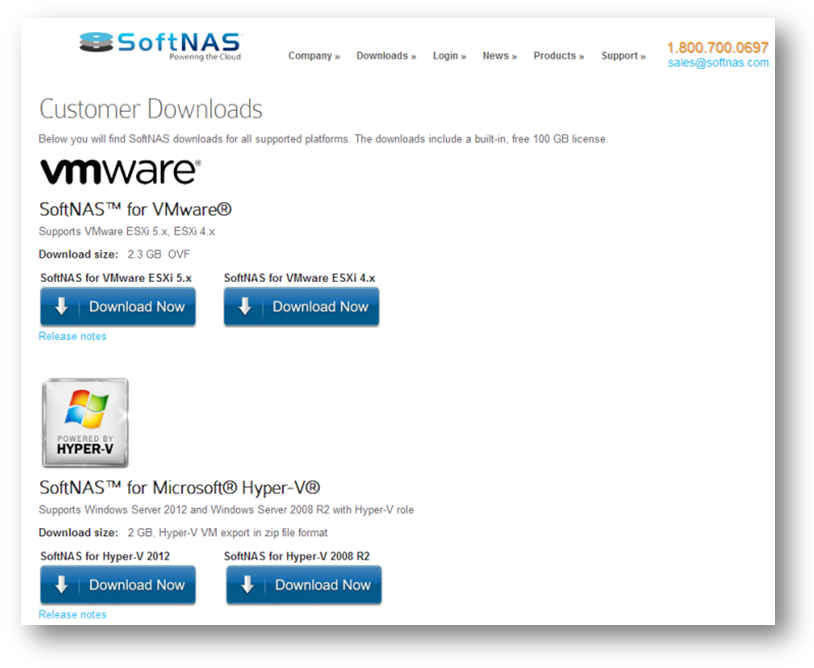Click the Powered by Hyper-V badge
The image size is (814, 668).
(x=85, y=422)
